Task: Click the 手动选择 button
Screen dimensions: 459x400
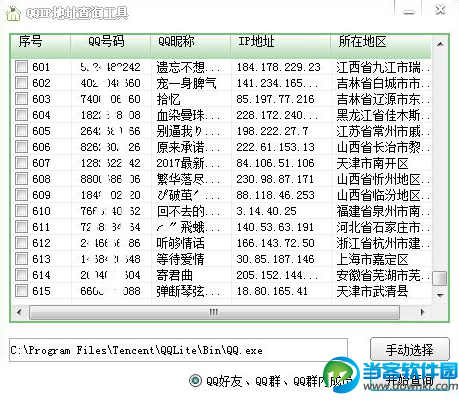Action: coord(410,350)
